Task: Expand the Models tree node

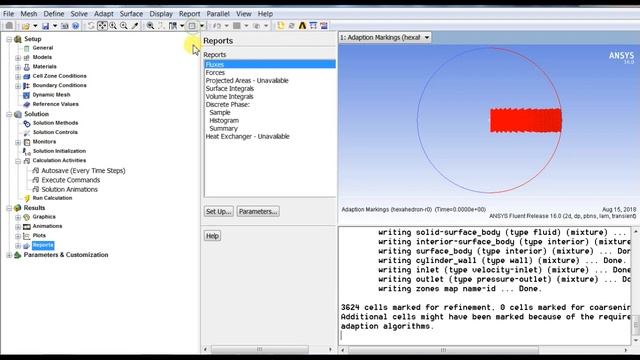Action: point(18,58)
